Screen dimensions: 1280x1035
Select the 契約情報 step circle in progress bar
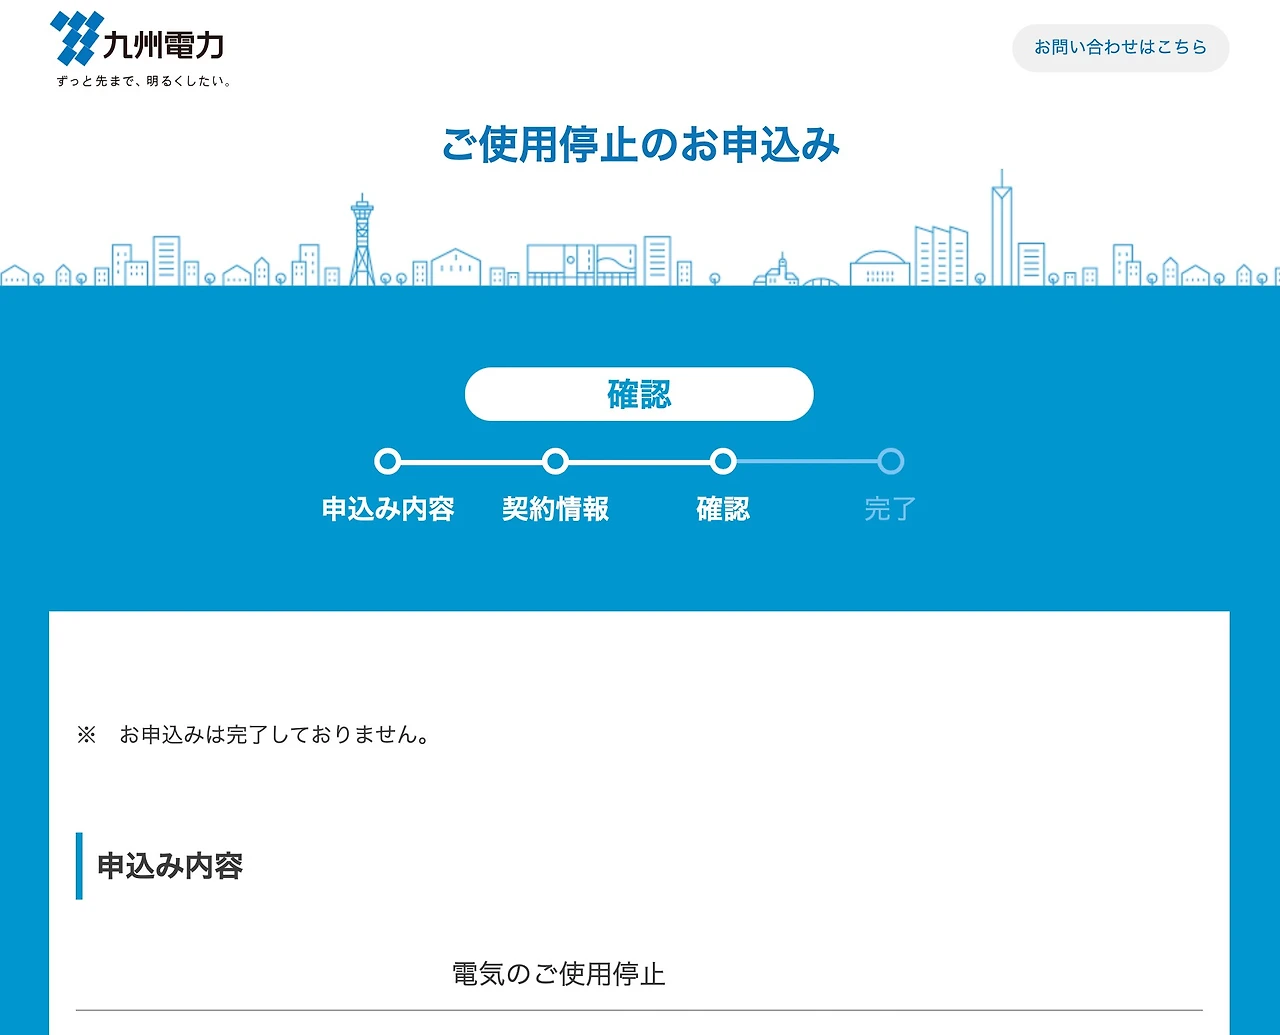coord(555,461)
